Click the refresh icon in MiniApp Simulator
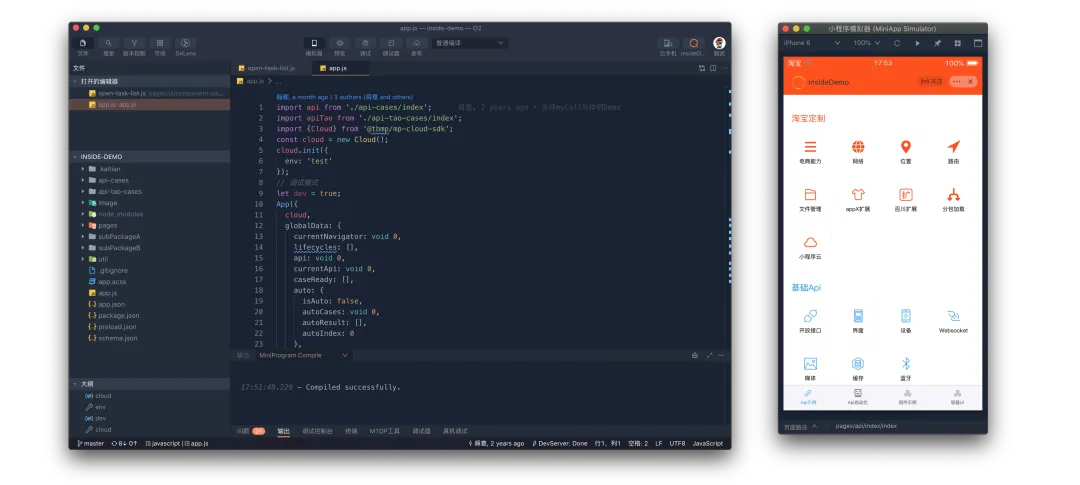Screen dimensions: 1080x485 coord(898,43)
